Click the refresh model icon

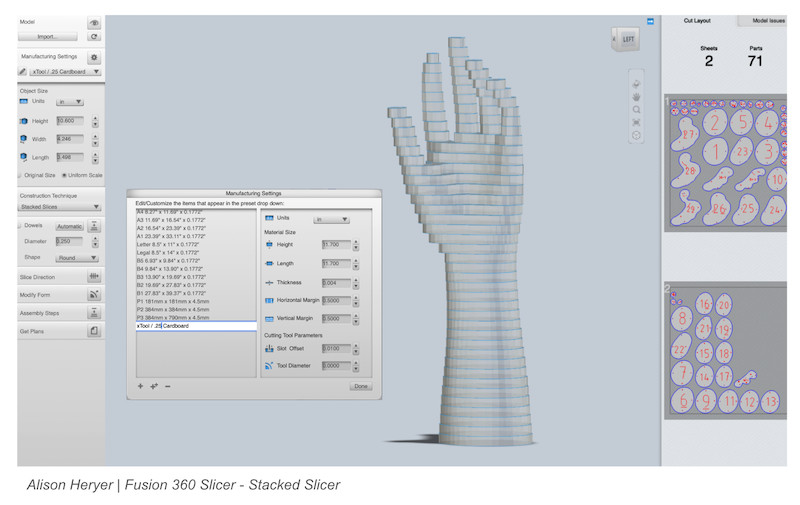94,36
